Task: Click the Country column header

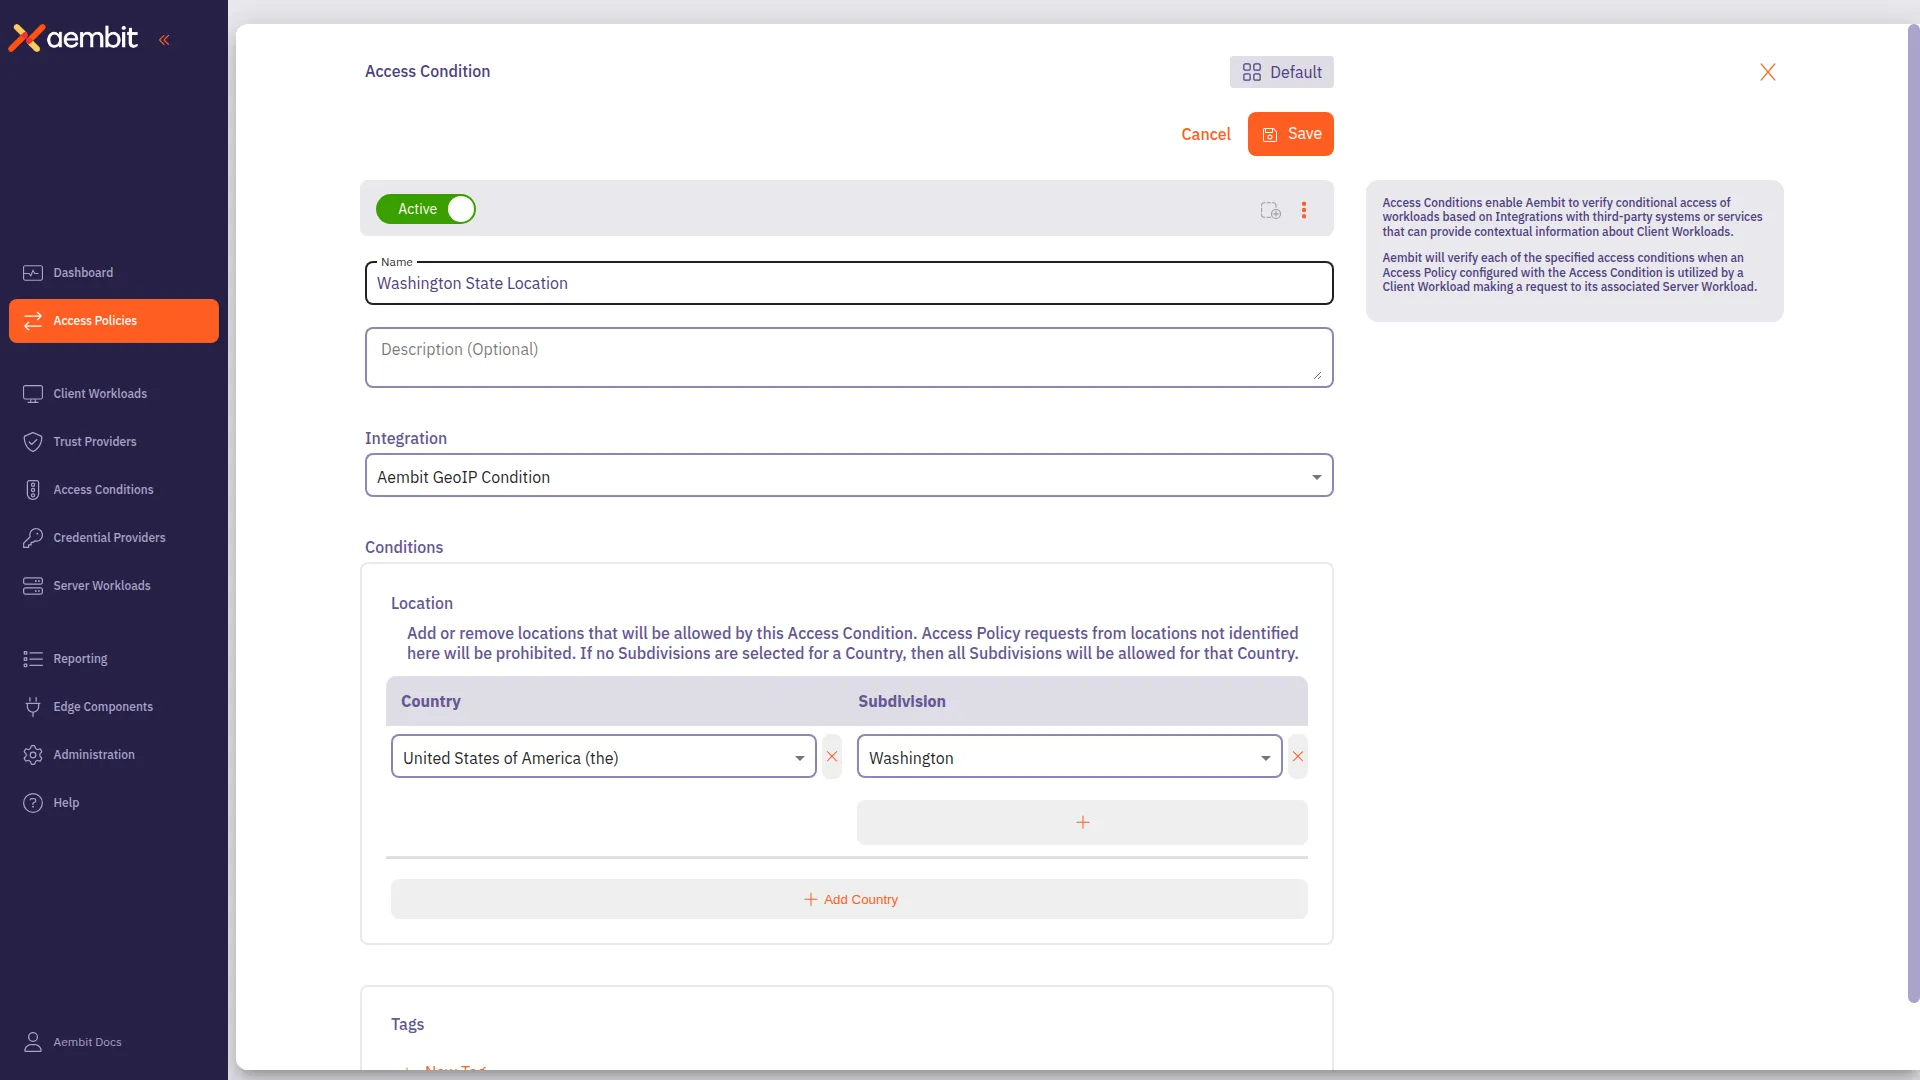Action: [431, 701]
